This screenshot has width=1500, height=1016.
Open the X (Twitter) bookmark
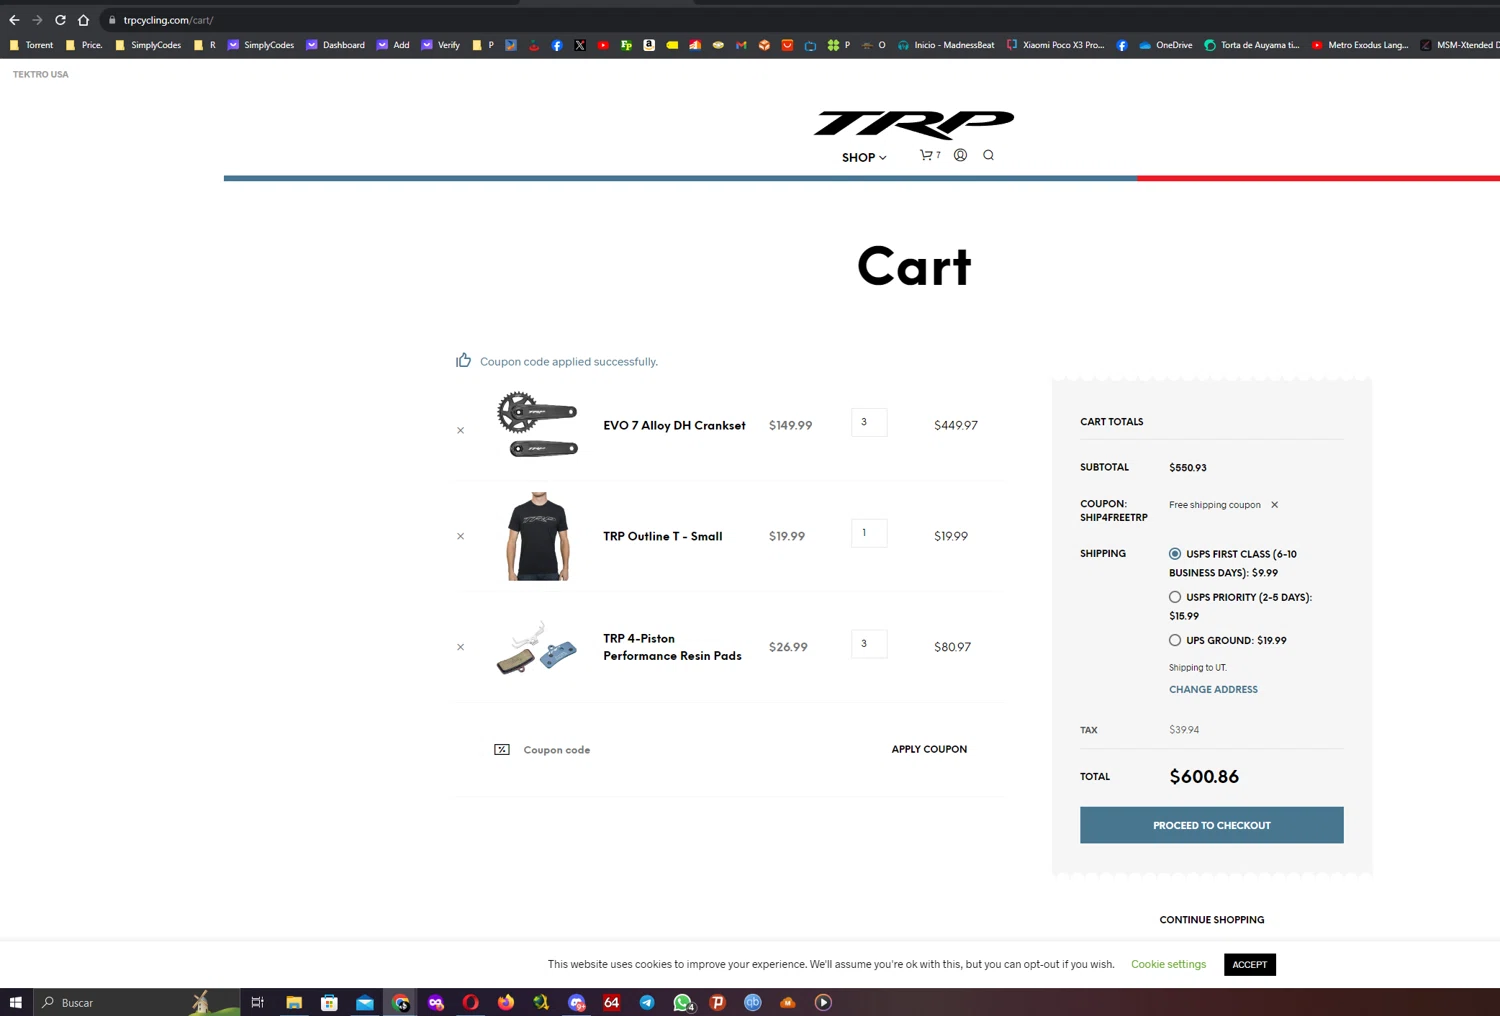(x=580, y=45)
